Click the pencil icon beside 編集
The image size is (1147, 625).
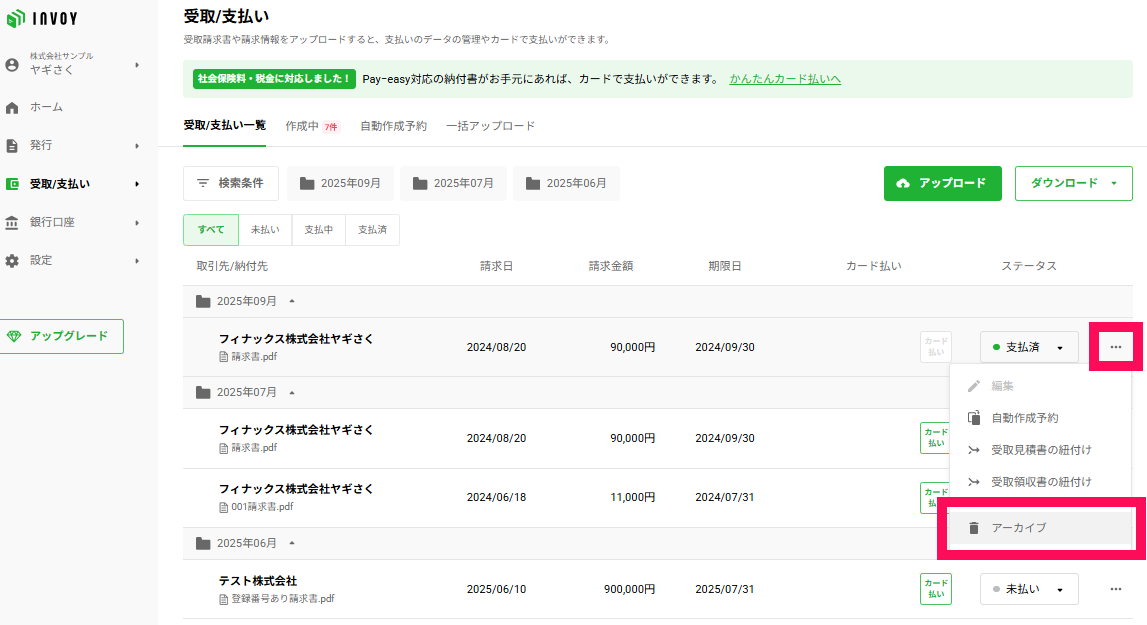[x=974, y=386]
